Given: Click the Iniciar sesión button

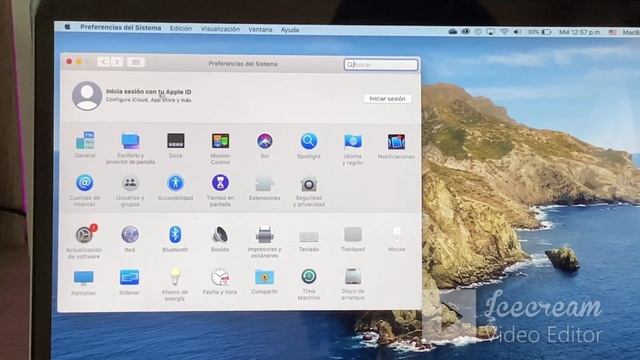Looking at the screenshot, I should point(387,99).
